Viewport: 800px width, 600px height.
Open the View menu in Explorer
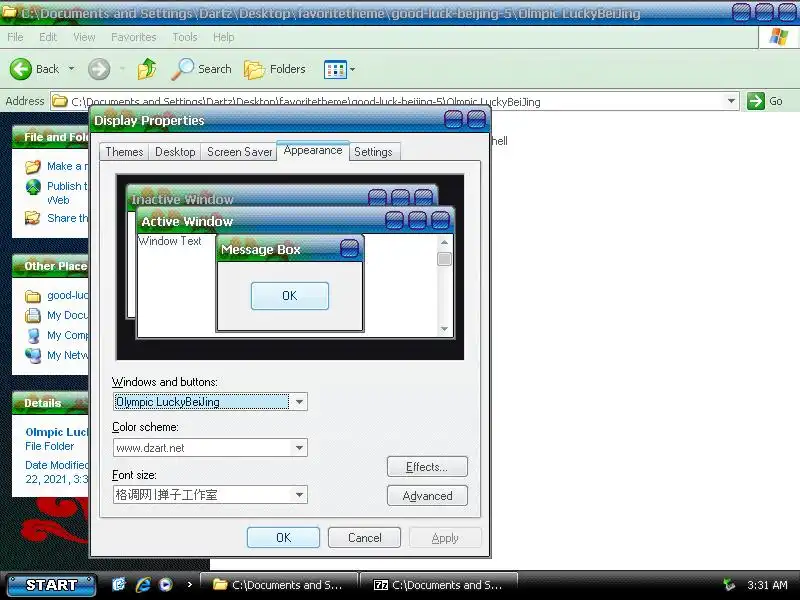pyautogui.click(x=84, y=37)
